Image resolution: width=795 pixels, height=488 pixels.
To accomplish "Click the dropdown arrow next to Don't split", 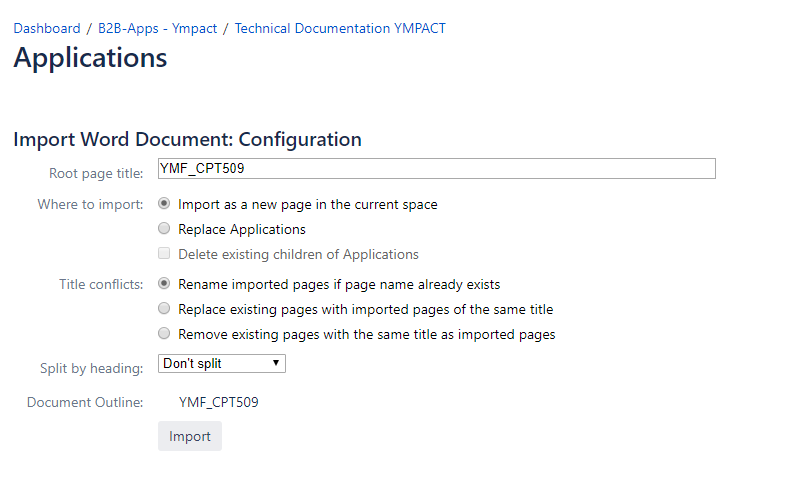I will click(x=276, y=363).
